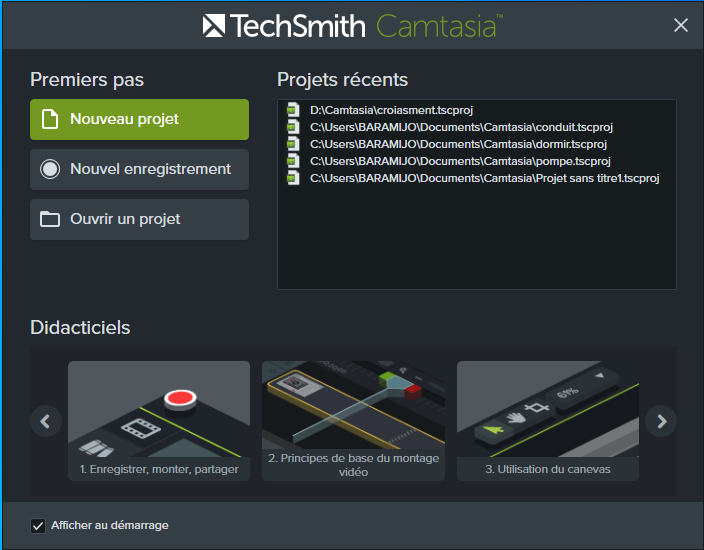Uncheck Afficher au démarrage checkbox
The image size is (704, 550).
tap(38, 526)
